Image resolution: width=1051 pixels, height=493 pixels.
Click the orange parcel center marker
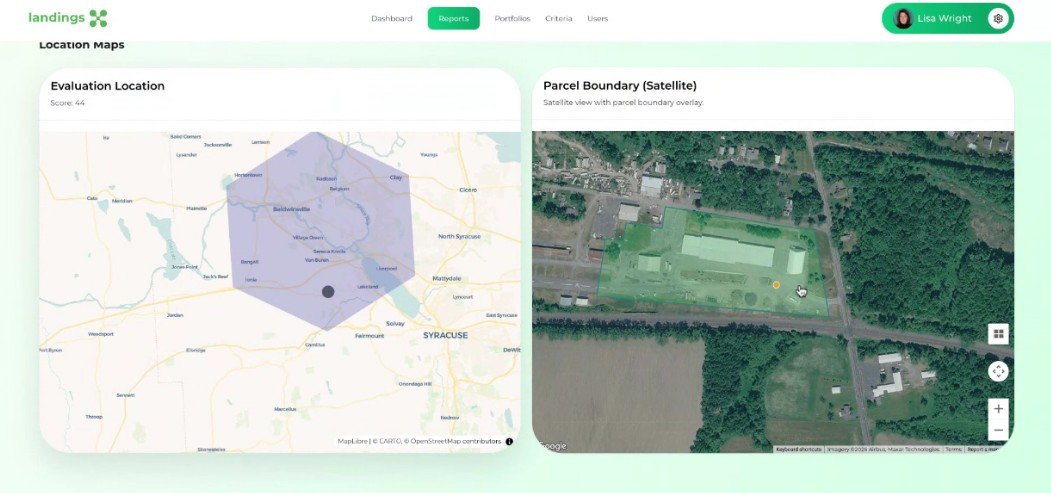tap(776, 285)
